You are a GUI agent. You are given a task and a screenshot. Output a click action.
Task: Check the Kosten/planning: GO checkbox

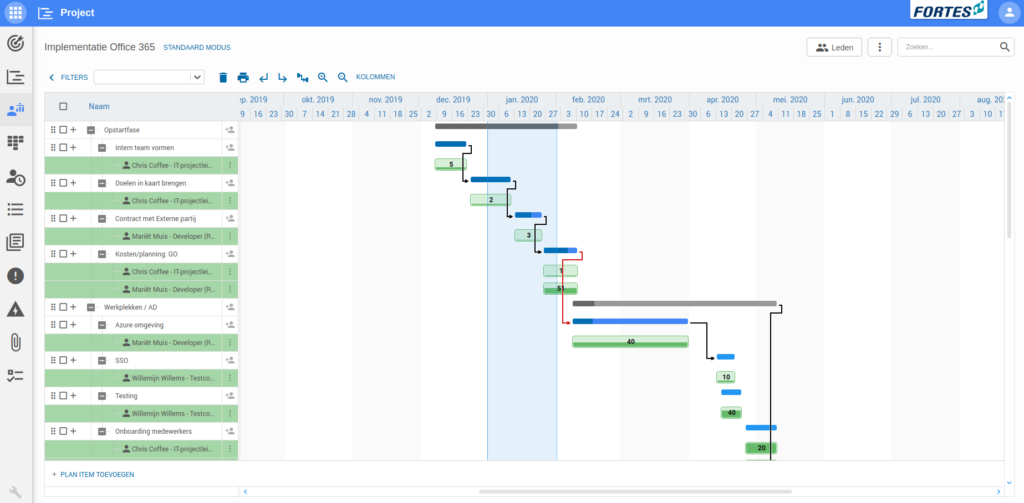[x=63, y=254]
